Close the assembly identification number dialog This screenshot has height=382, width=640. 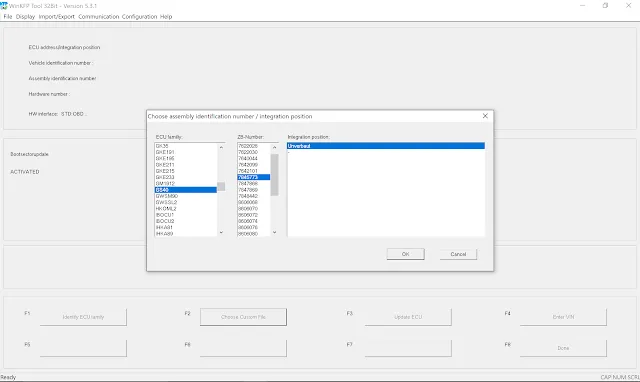tap(485, 116)
